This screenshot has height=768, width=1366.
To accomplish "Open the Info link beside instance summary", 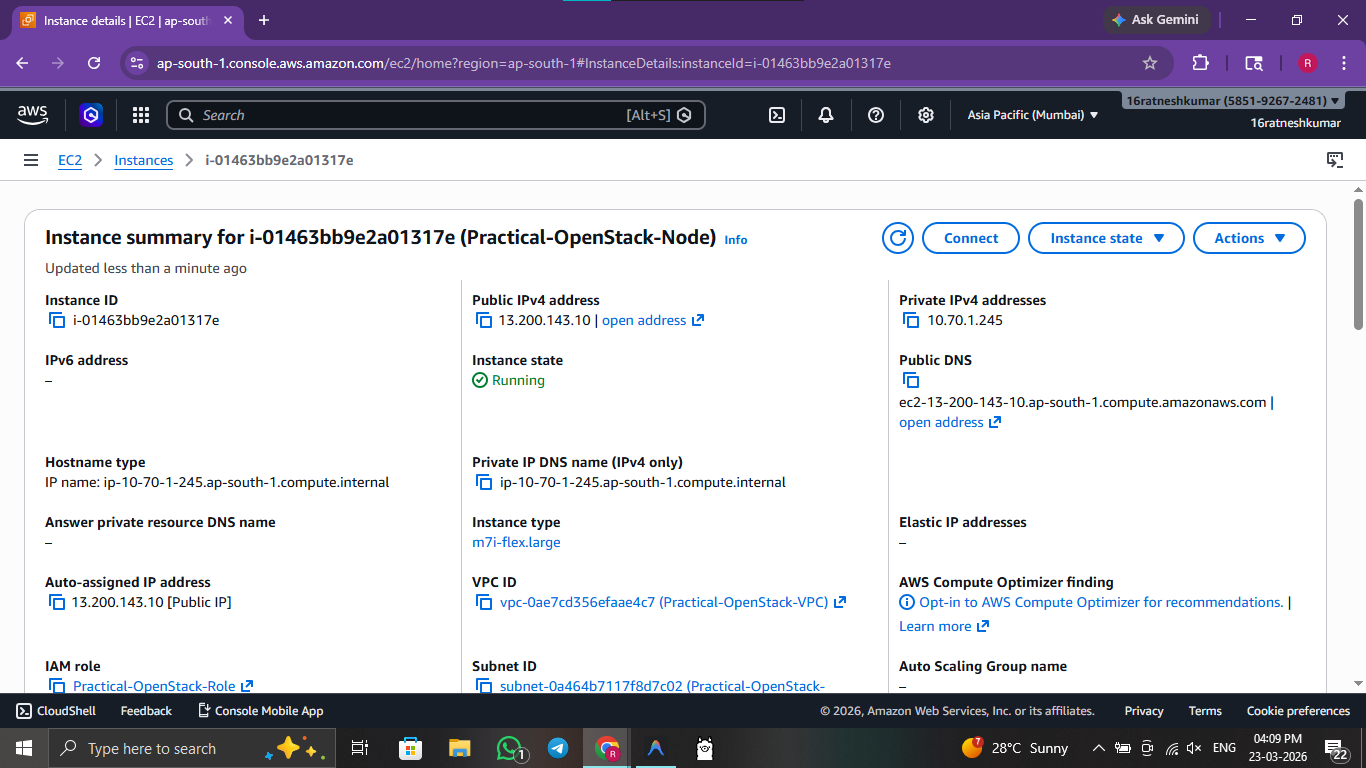I will tap(736, 240).
